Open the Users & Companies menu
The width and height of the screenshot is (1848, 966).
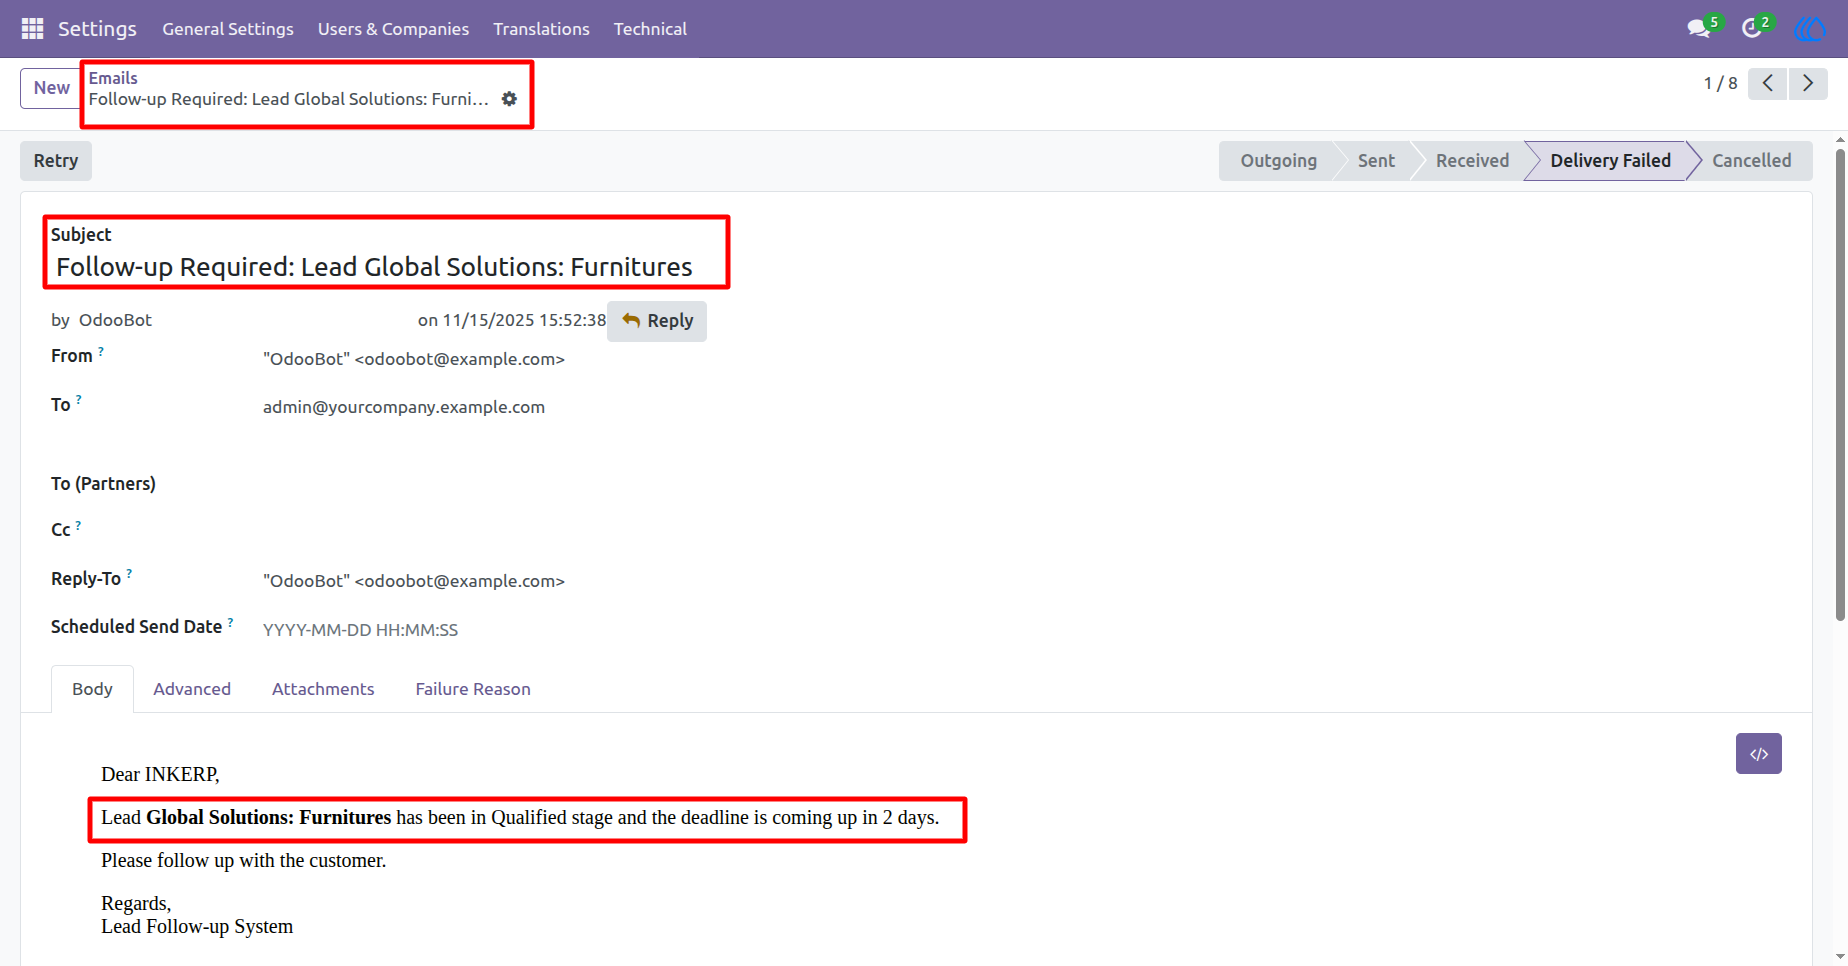[393, 29]
